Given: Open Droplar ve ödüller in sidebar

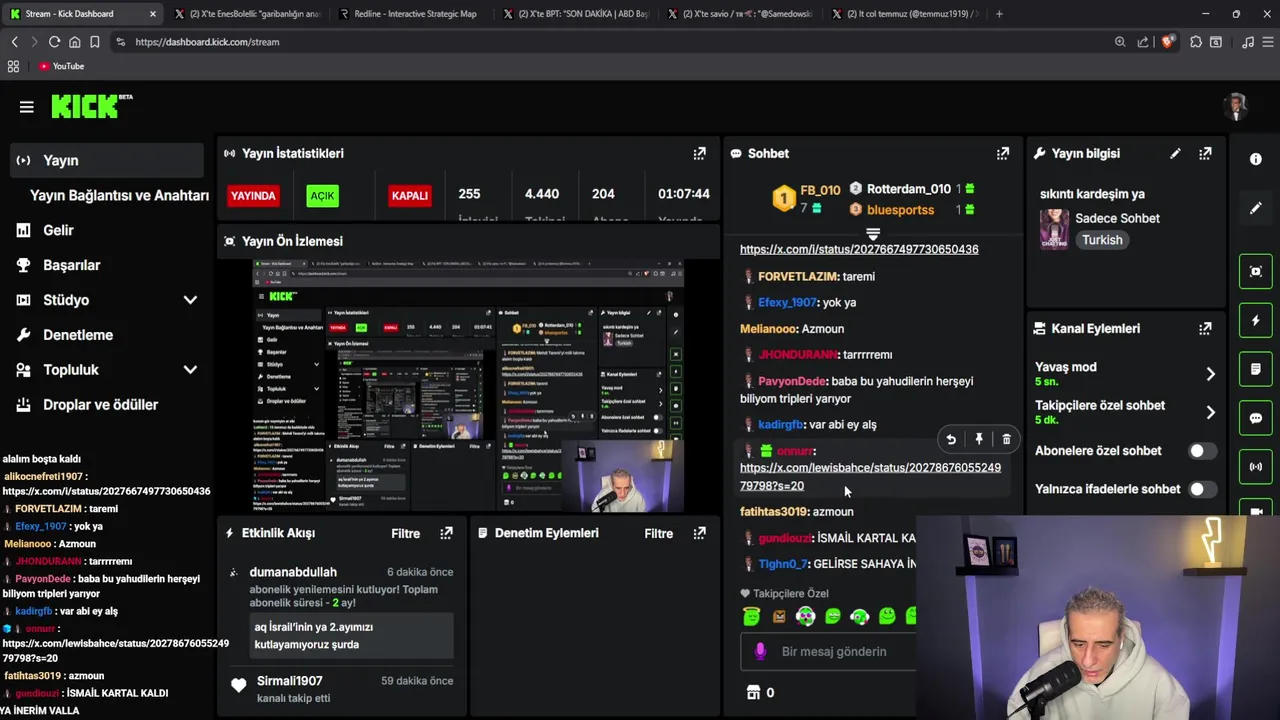Looking at the screenshot, I should pyautogui.click(x=107, y=405).
